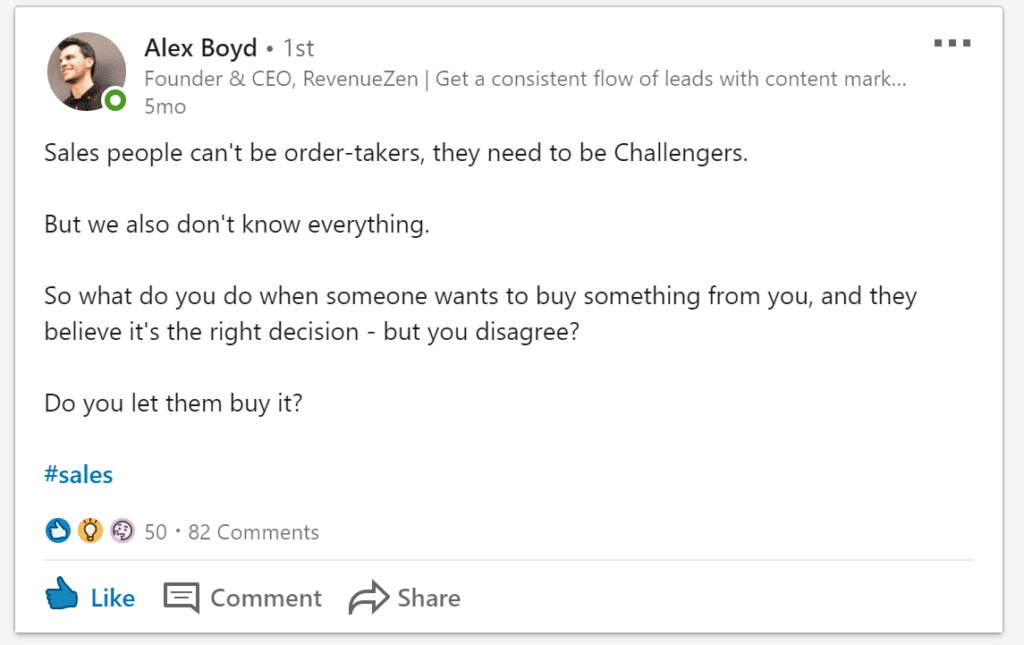Click the speech bubble Comment icon
1024x645 pixels.
pyautogui.click(x=181, y=598)
